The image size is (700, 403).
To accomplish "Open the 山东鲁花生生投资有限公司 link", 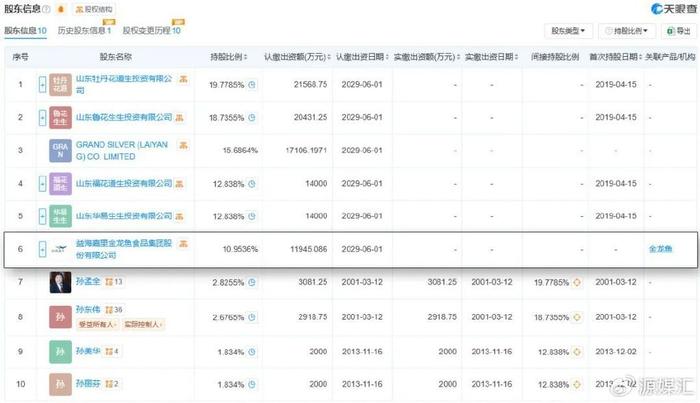I will [124, 117].
